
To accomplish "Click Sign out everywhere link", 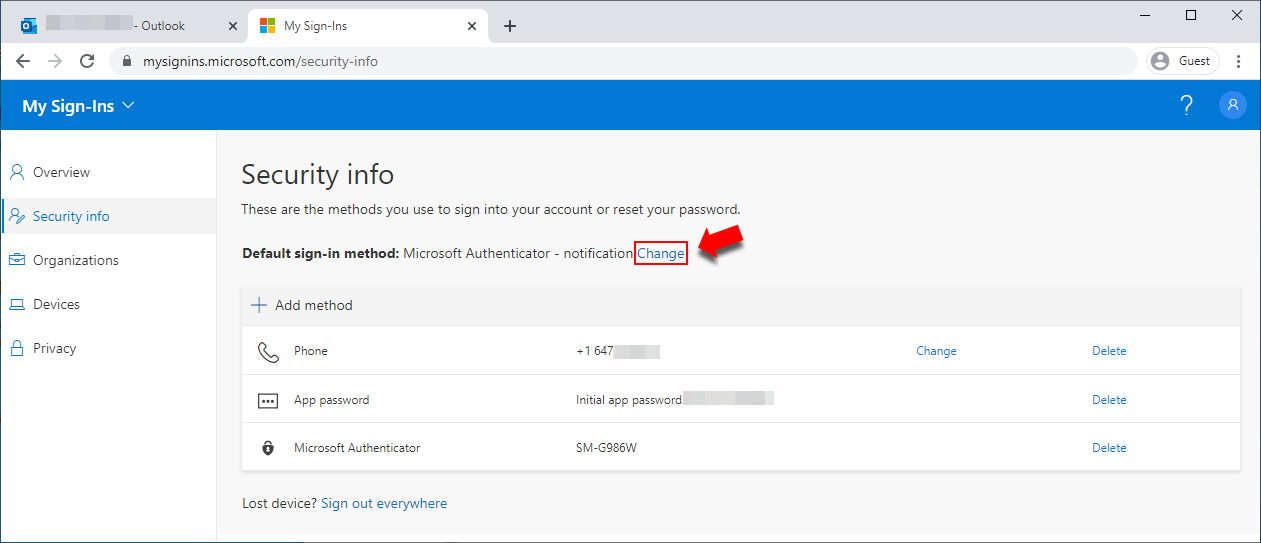I will (384, 503).
